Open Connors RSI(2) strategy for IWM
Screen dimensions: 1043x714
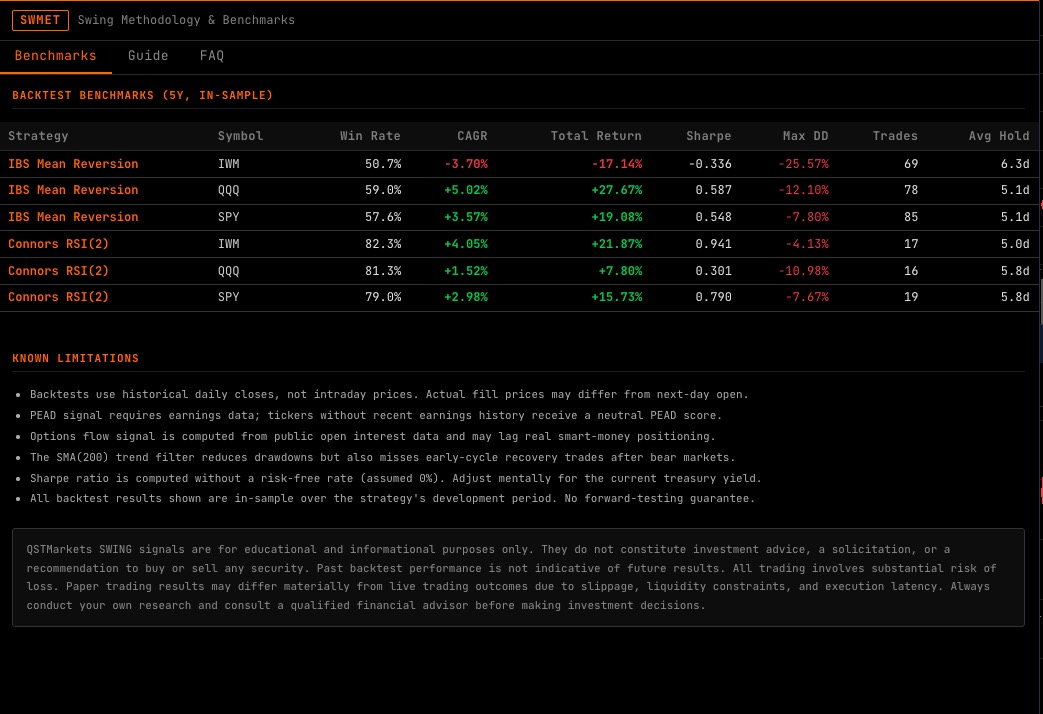(59, 244)
